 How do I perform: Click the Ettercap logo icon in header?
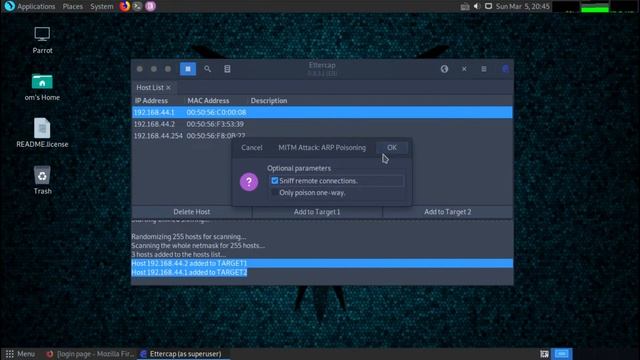pos(505,69)
